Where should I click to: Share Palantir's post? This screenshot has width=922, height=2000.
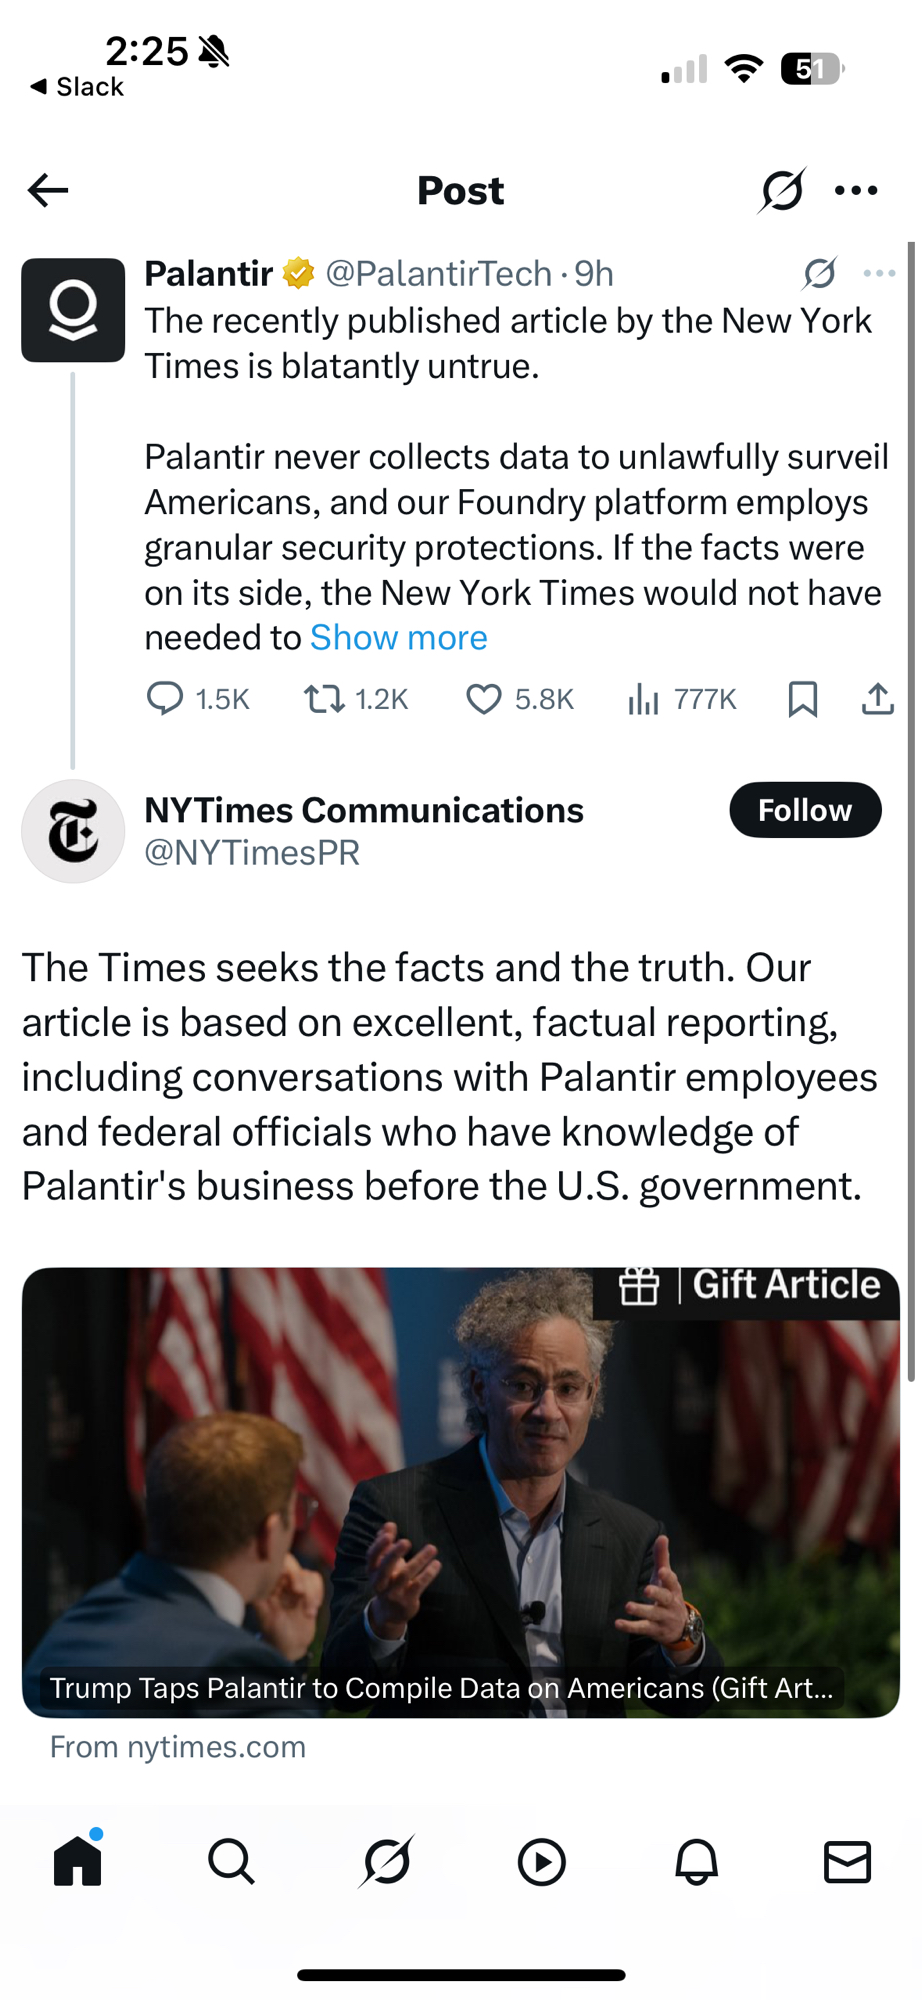point(877,699)
